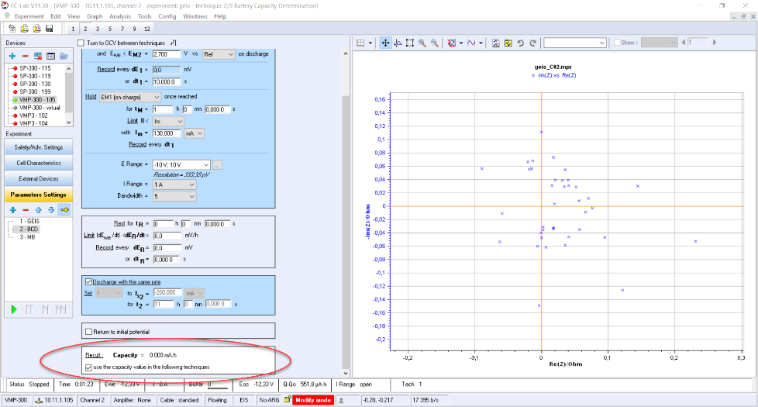Open the vs. Ref dropdown

click(219, 54)
